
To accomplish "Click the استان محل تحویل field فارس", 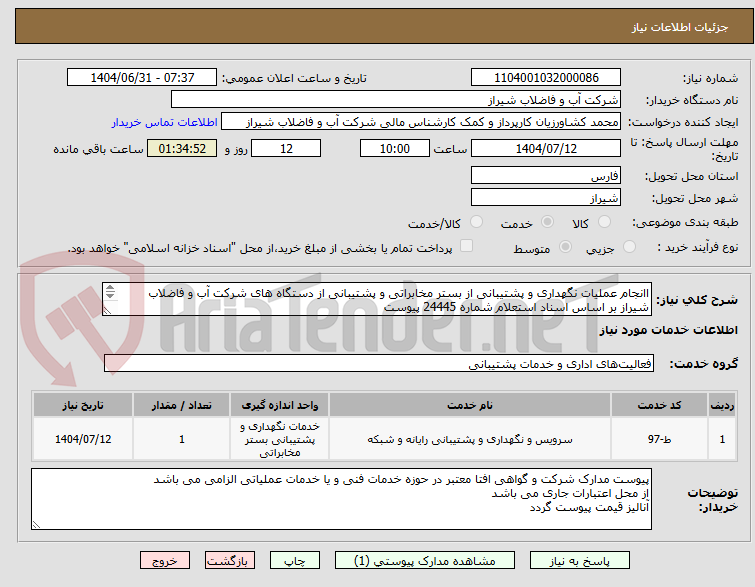I will coord(546,175).
